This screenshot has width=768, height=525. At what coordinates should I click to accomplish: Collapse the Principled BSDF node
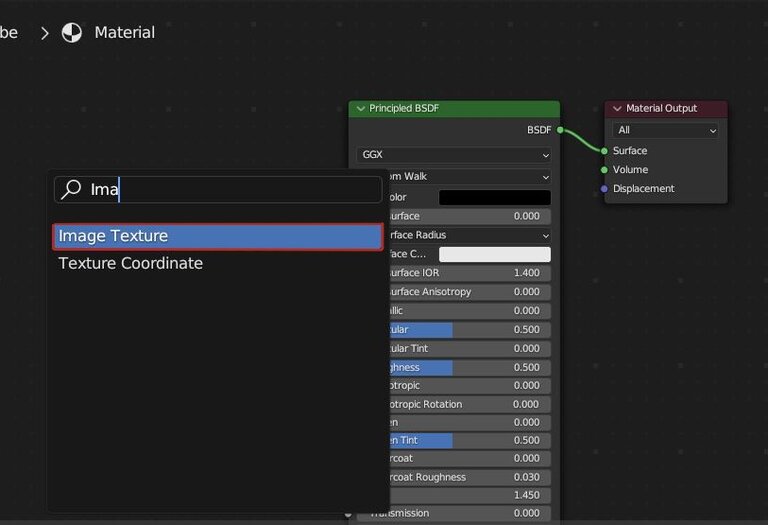coord(360,108)
